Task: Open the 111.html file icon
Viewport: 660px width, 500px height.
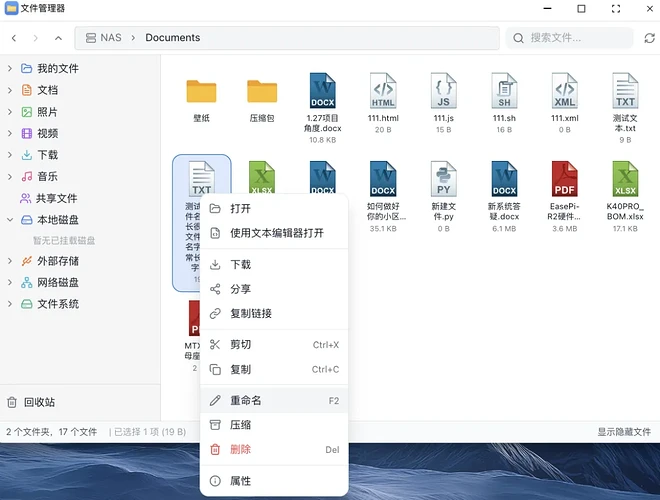Action: (x=383, y=92)
